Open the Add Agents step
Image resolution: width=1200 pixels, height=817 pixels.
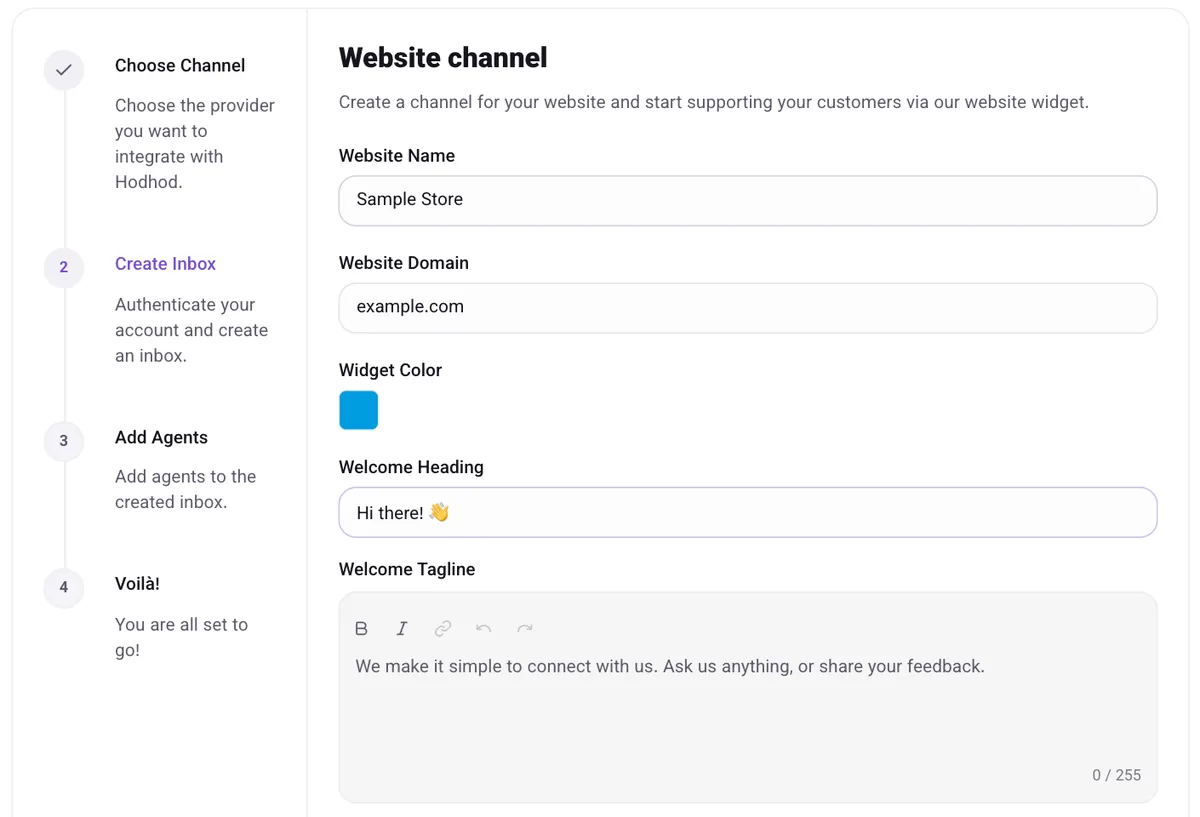[x=161, y=438]
